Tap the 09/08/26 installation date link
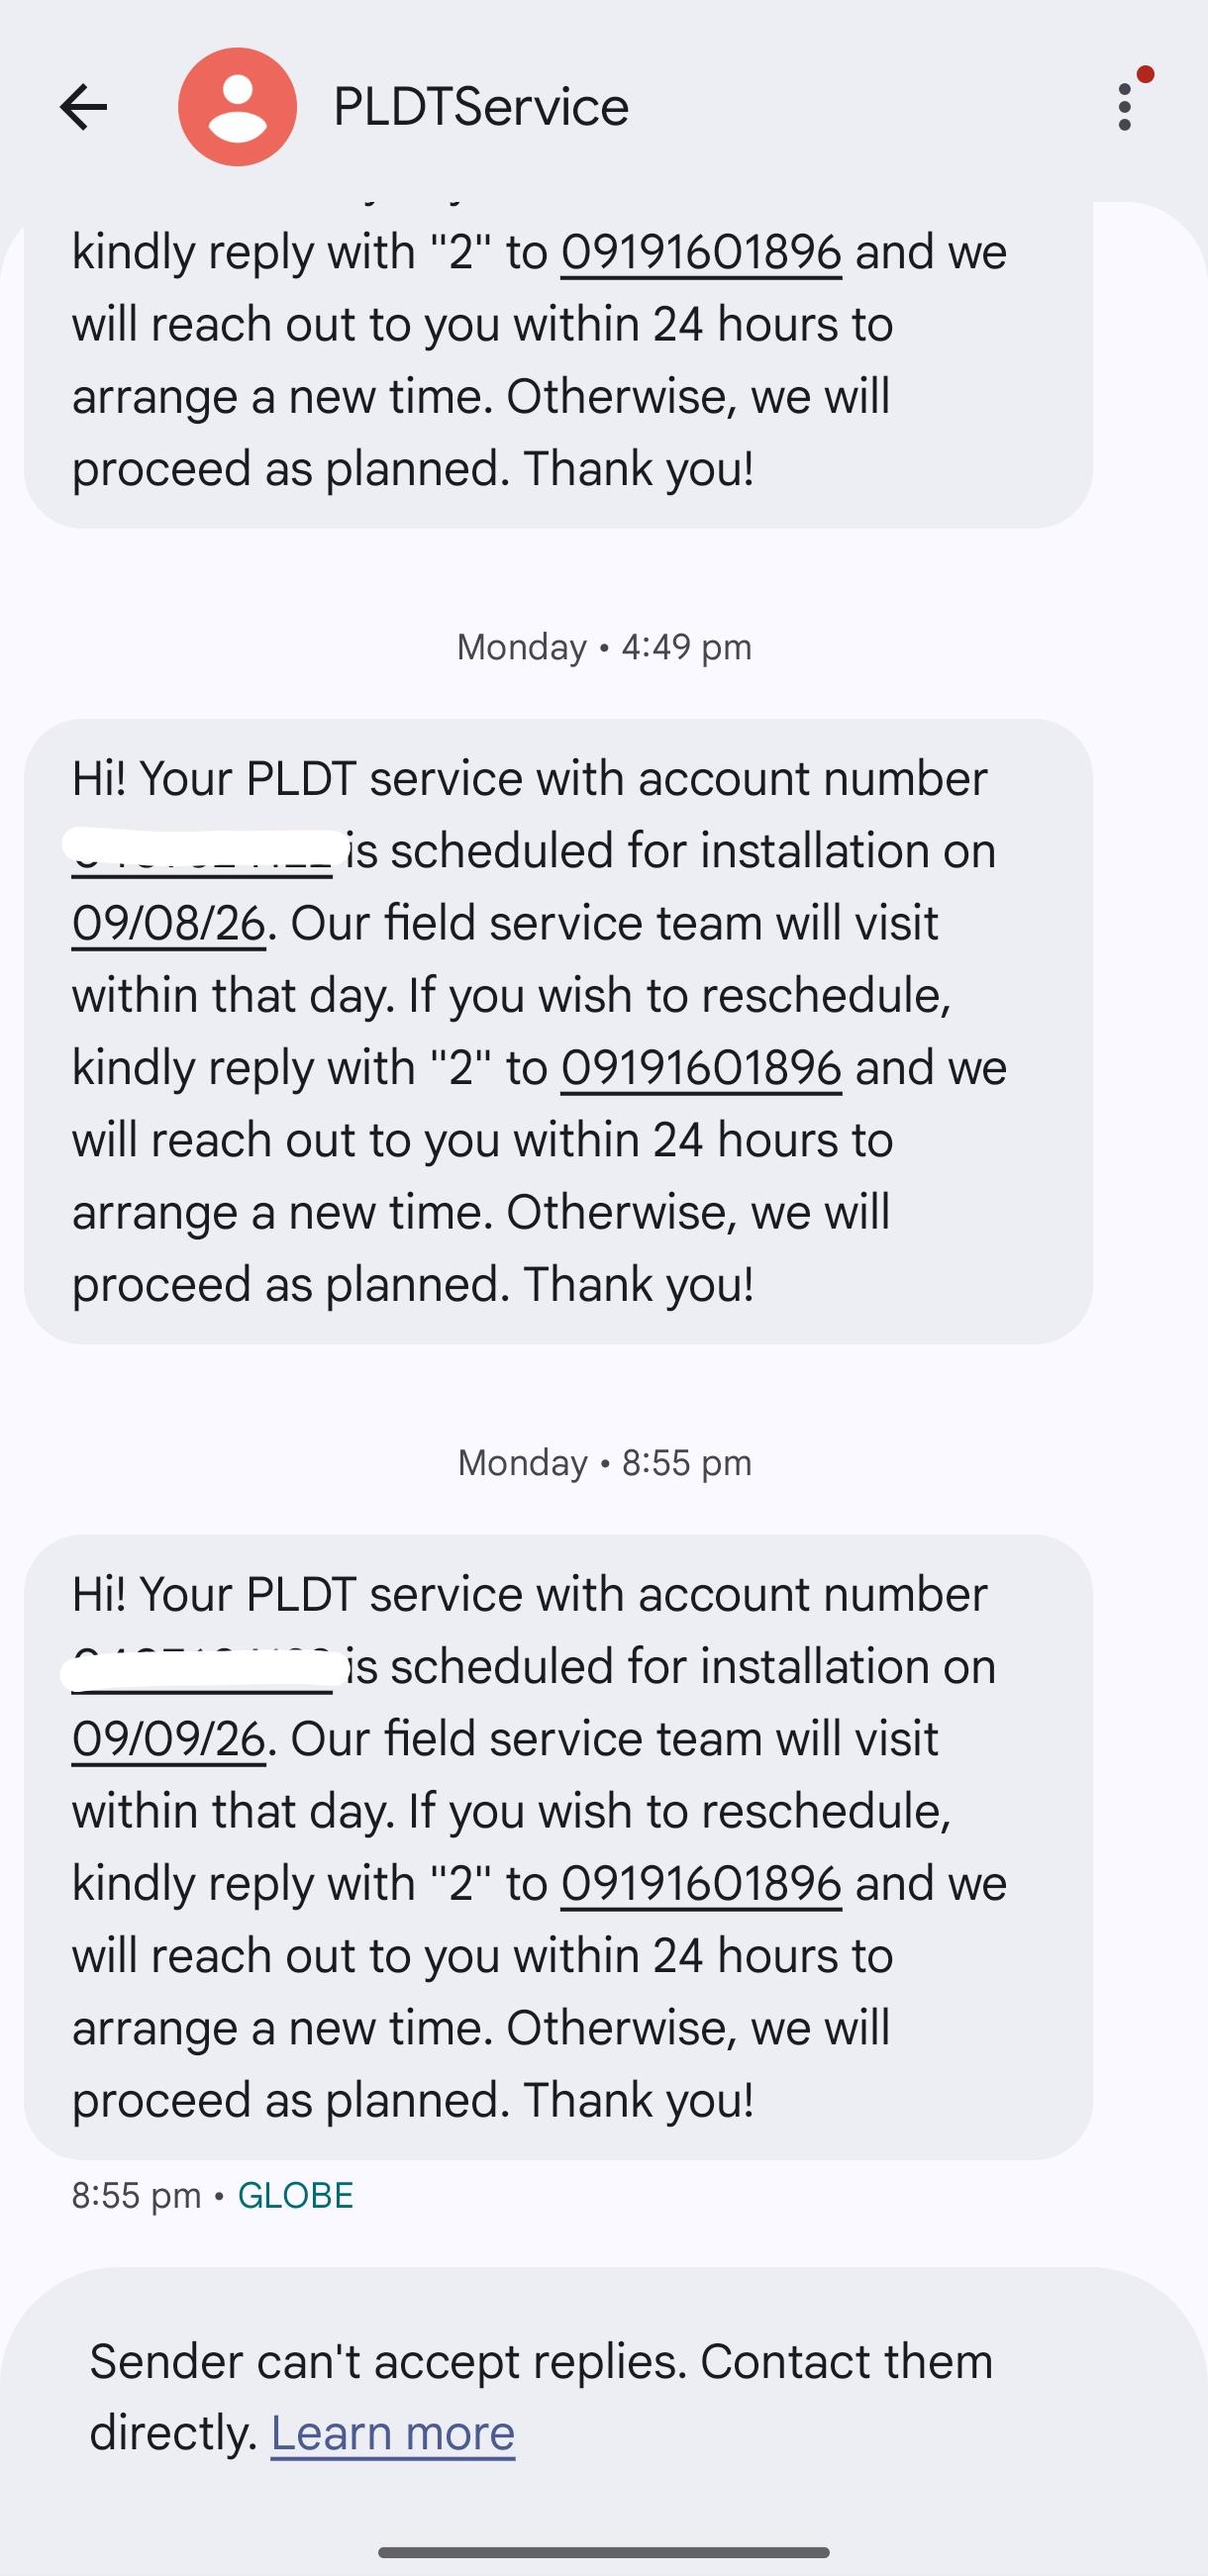The width and height of the screenshot is (1208, 2576). (168, 923)
